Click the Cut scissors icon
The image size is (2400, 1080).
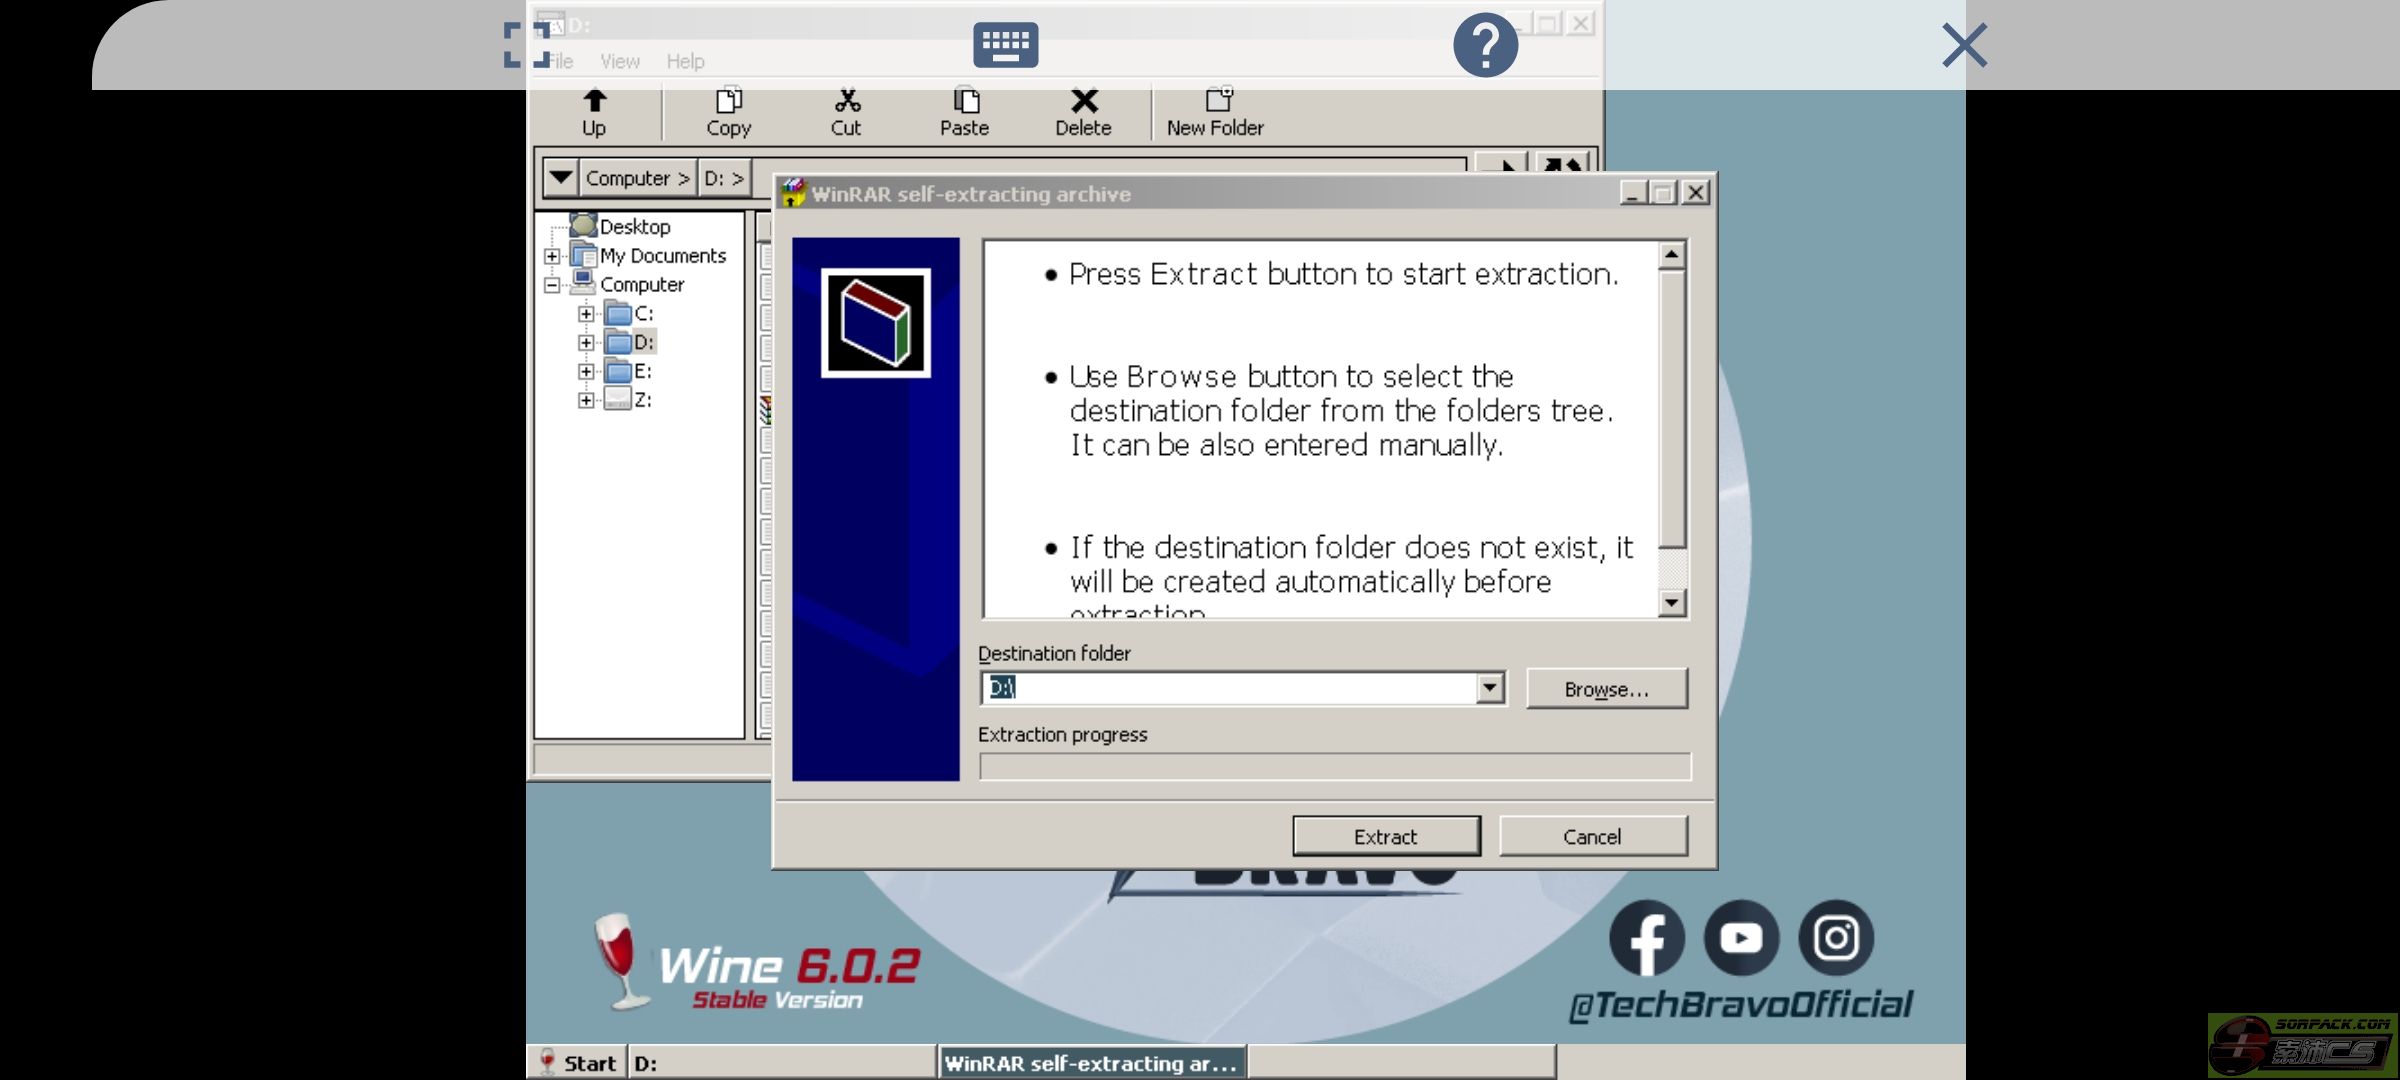846,101
